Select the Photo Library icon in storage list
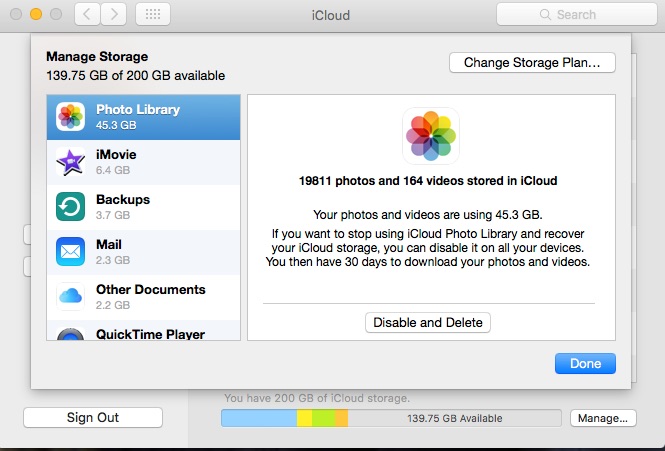 click(x=70, y=116)
